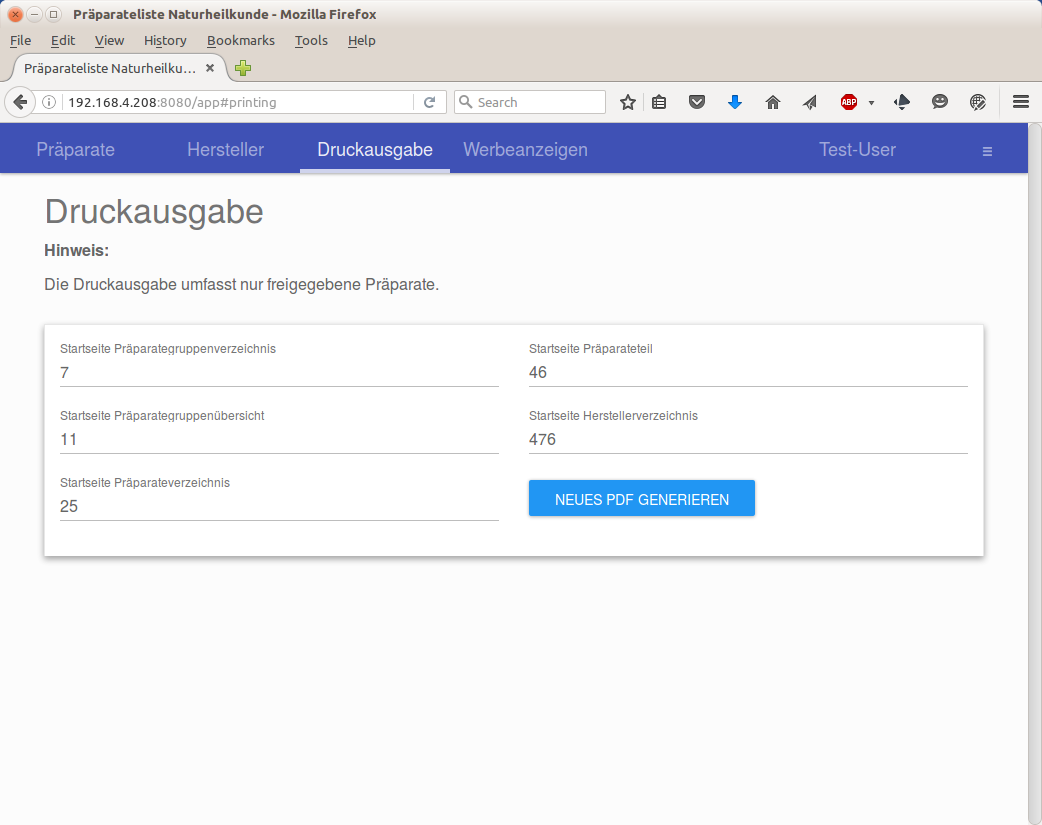Reload the page from the address bar

pyautogui.click(x=429, y=102)
